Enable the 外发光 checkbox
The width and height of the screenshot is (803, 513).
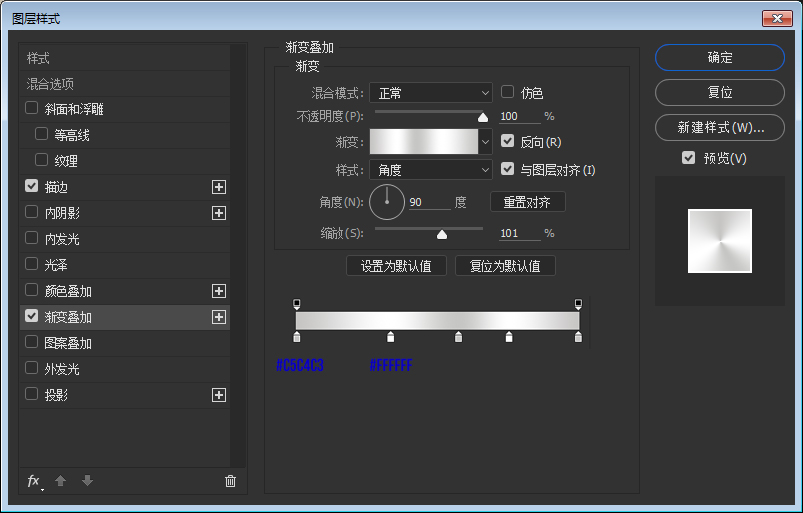32,368
